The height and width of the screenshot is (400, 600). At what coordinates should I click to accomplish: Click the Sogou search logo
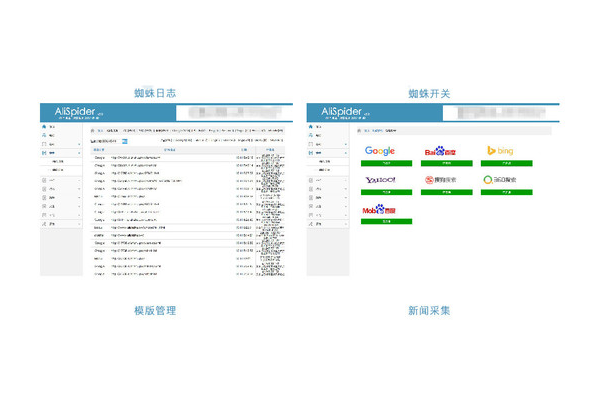tap(439, 180)
